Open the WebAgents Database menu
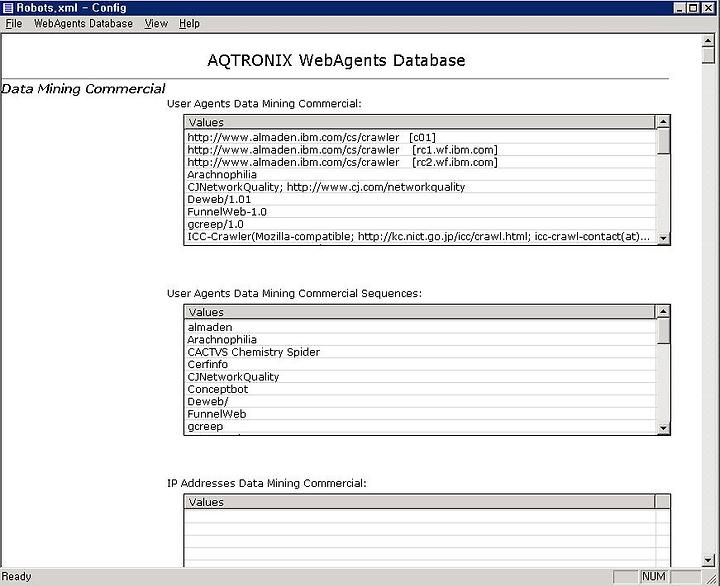 83,23
